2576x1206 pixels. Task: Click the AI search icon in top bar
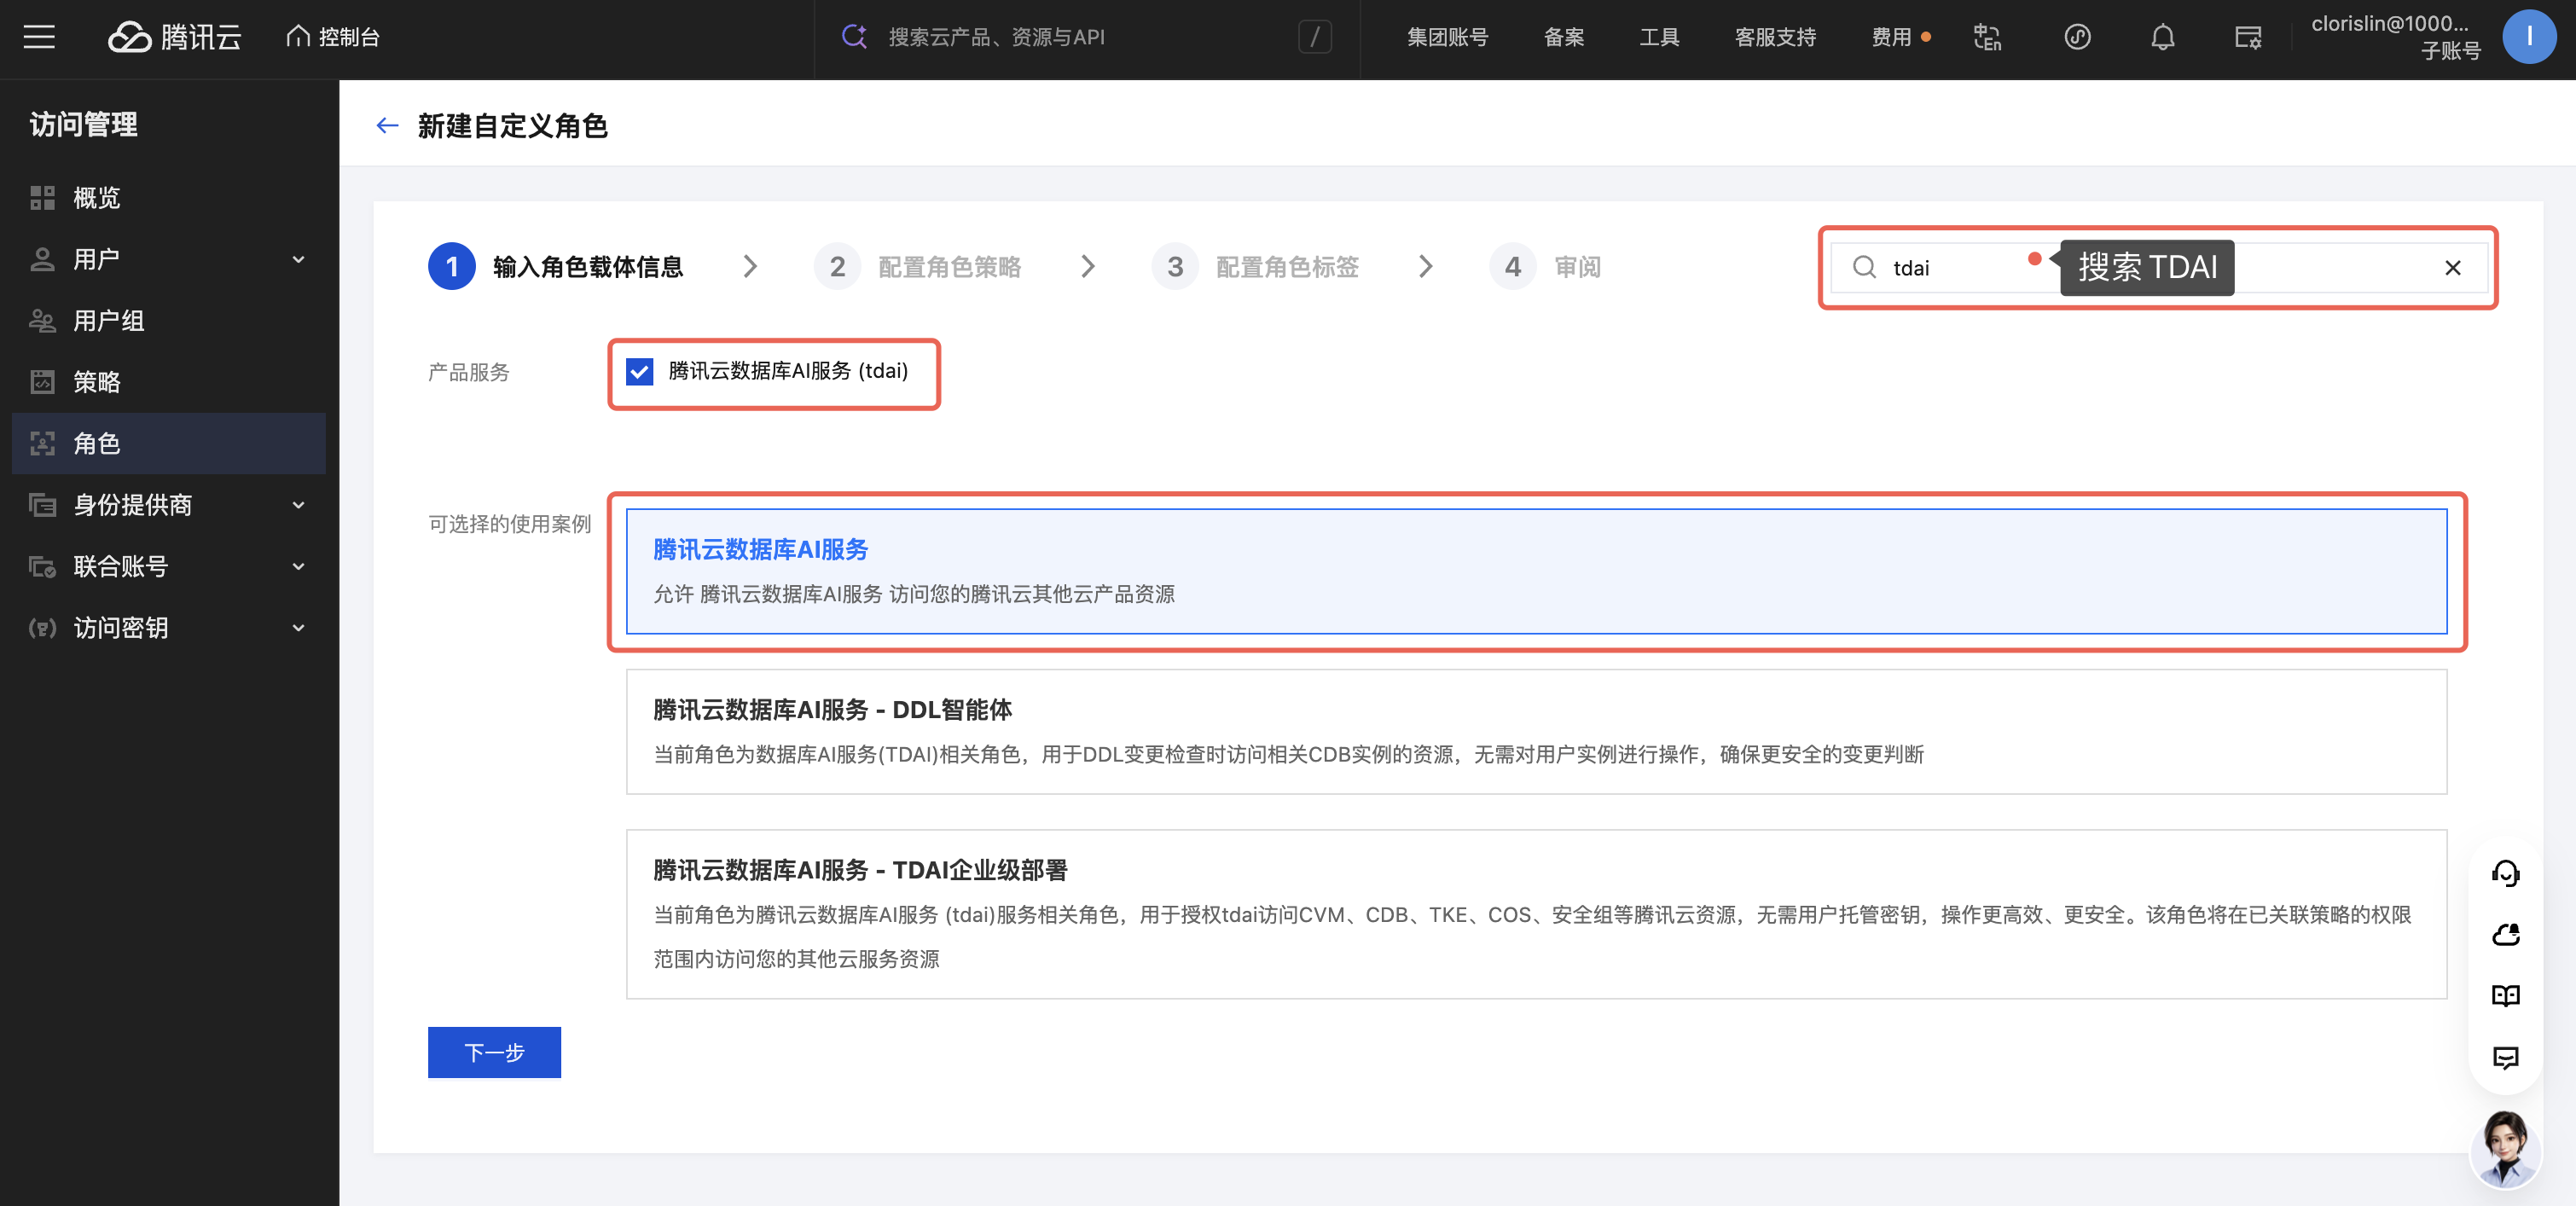854,37
